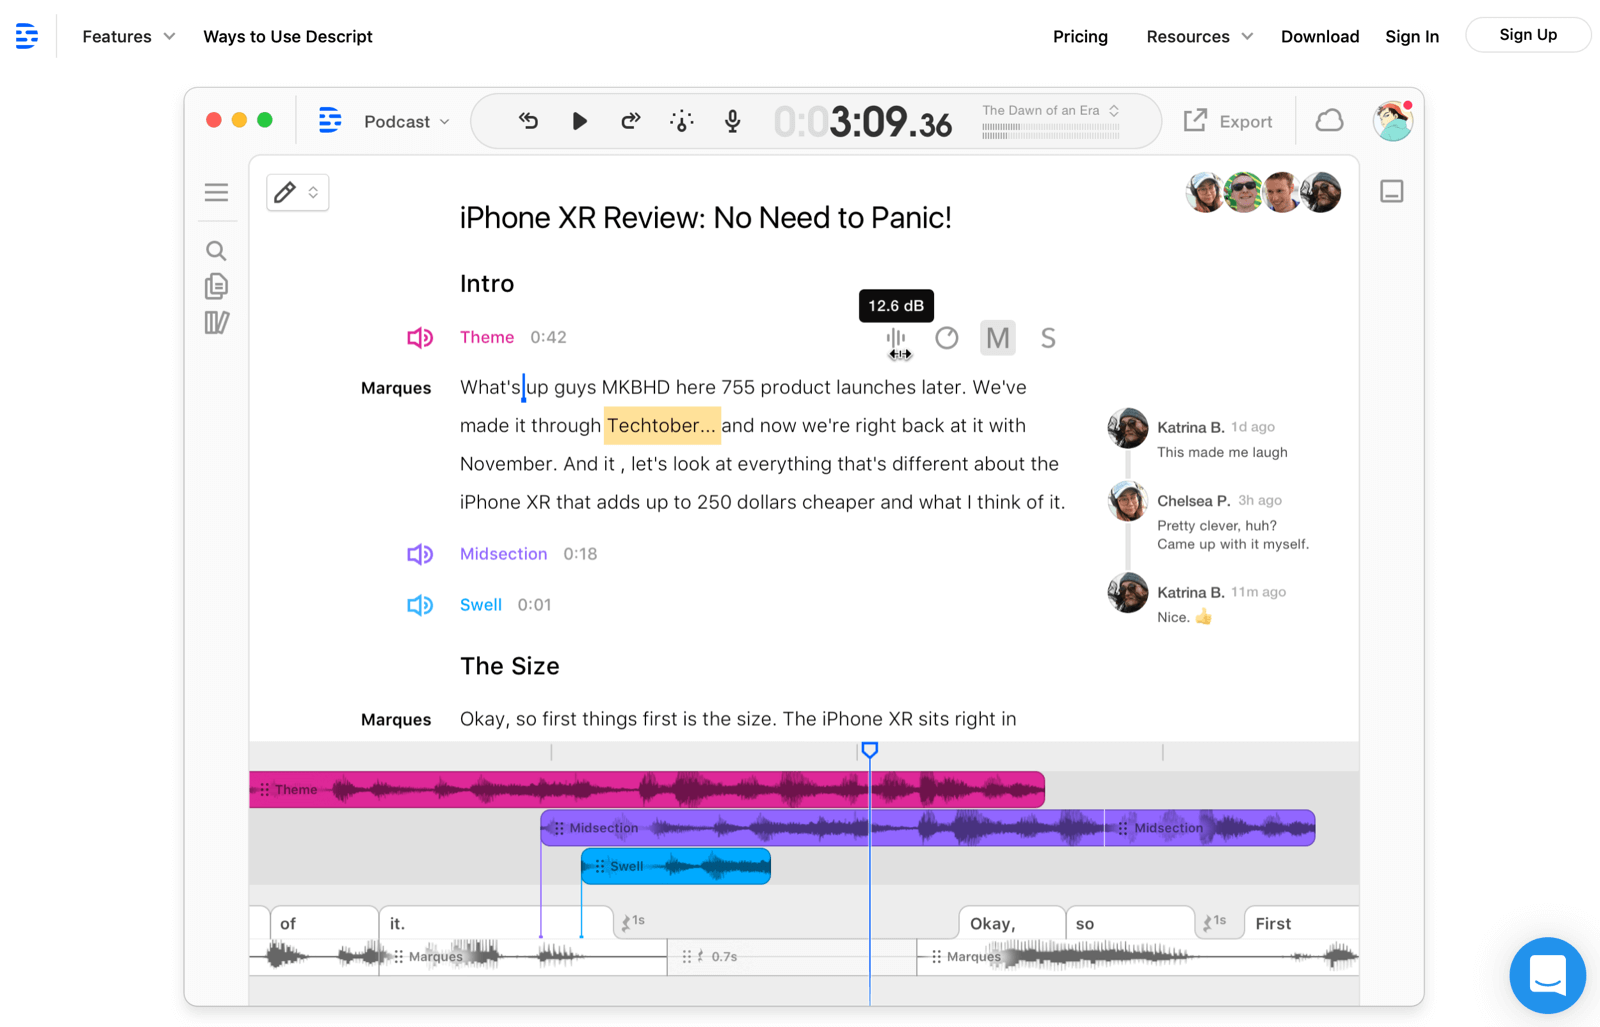
Task: Open the hamburger sidebar menu
Action: [x=216, y=192]
